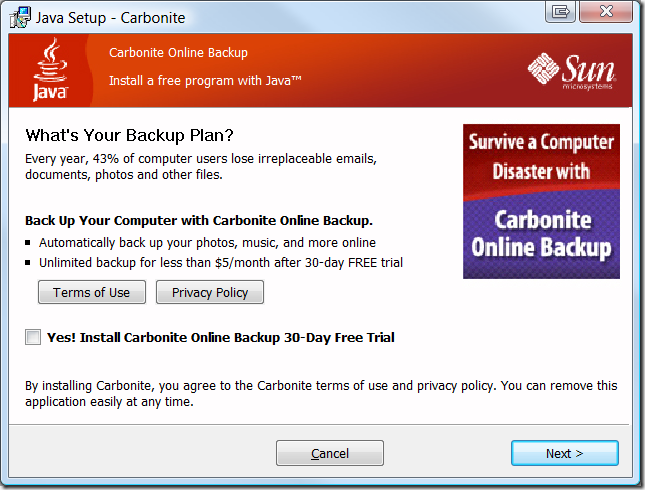Click 'Install a free program with Java' subtitle
The width and height of the screenshot is (645, 490).
point(205,79)
